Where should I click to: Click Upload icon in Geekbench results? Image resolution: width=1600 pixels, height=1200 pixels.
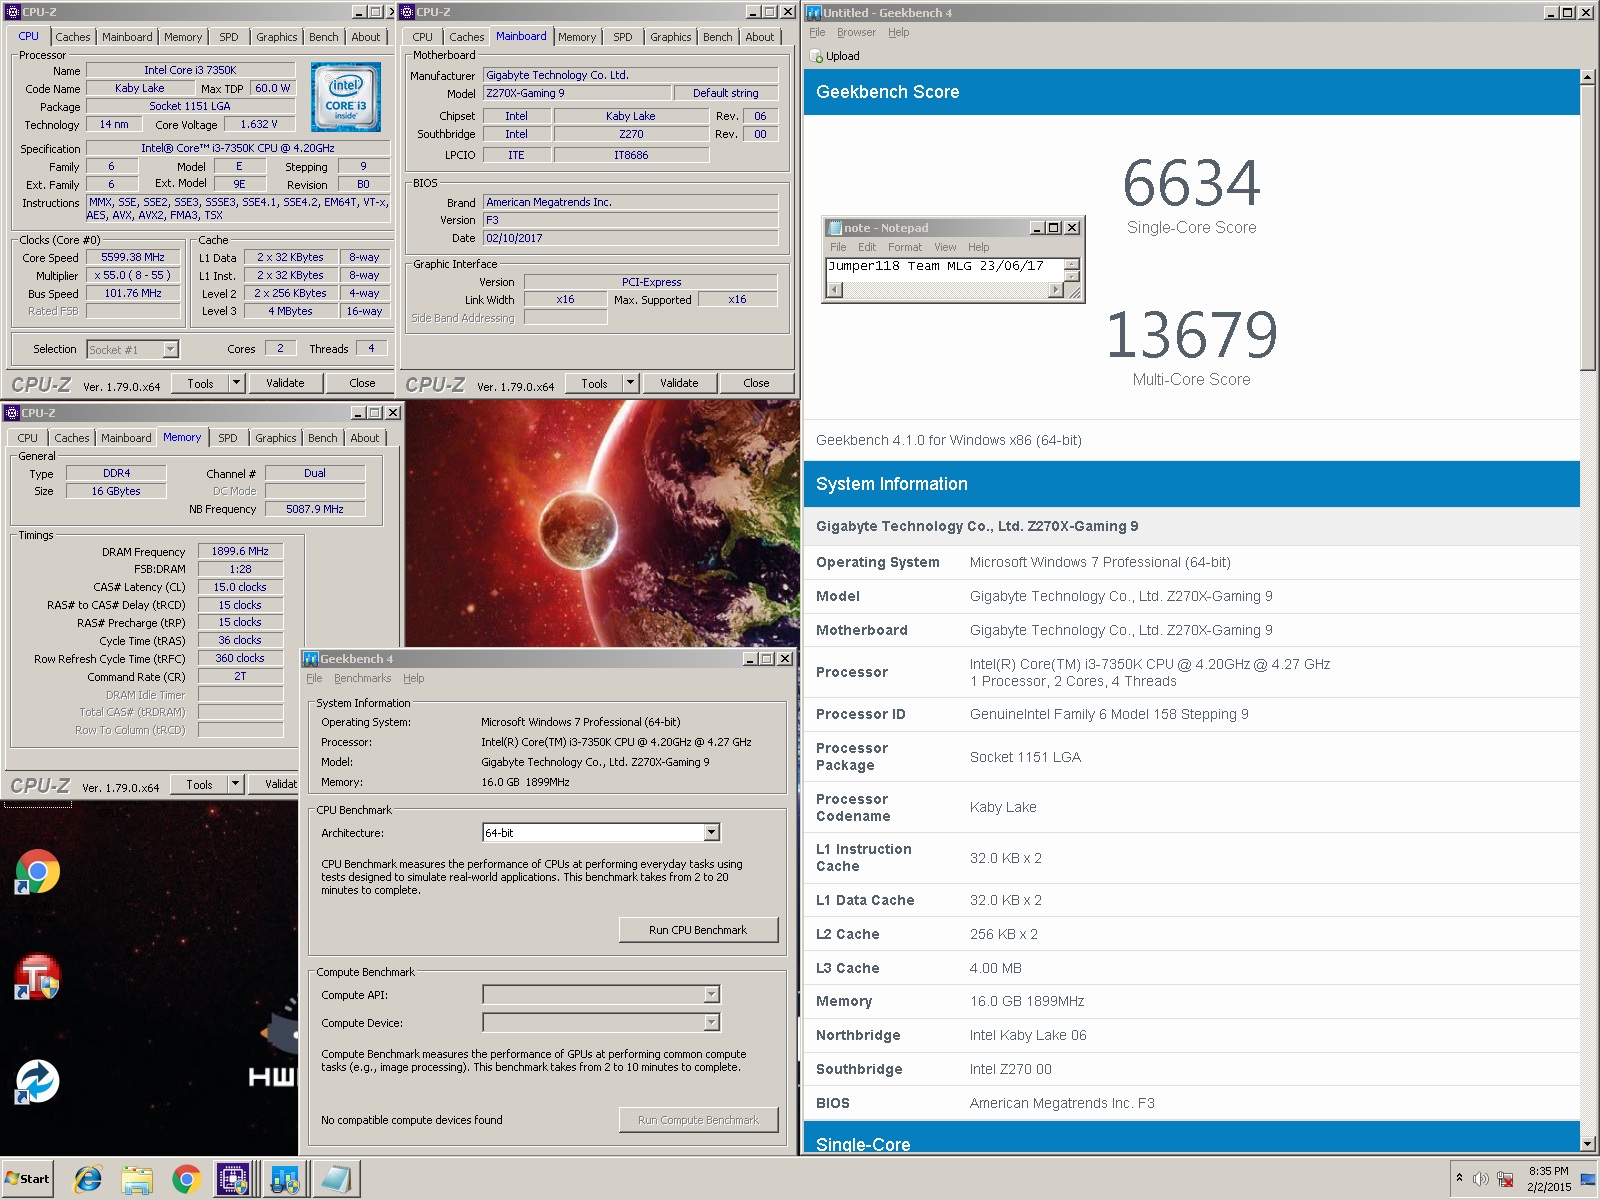(816, 56)
